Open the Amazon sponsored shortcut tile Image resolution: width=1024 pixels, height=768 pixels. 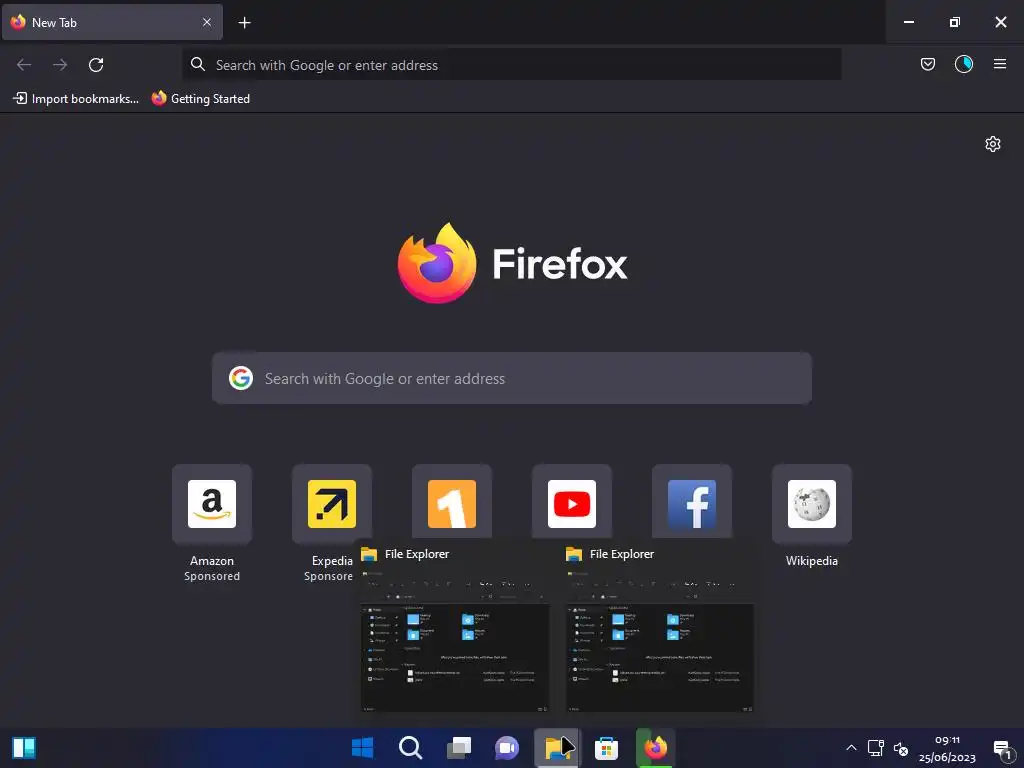point(212,504)
